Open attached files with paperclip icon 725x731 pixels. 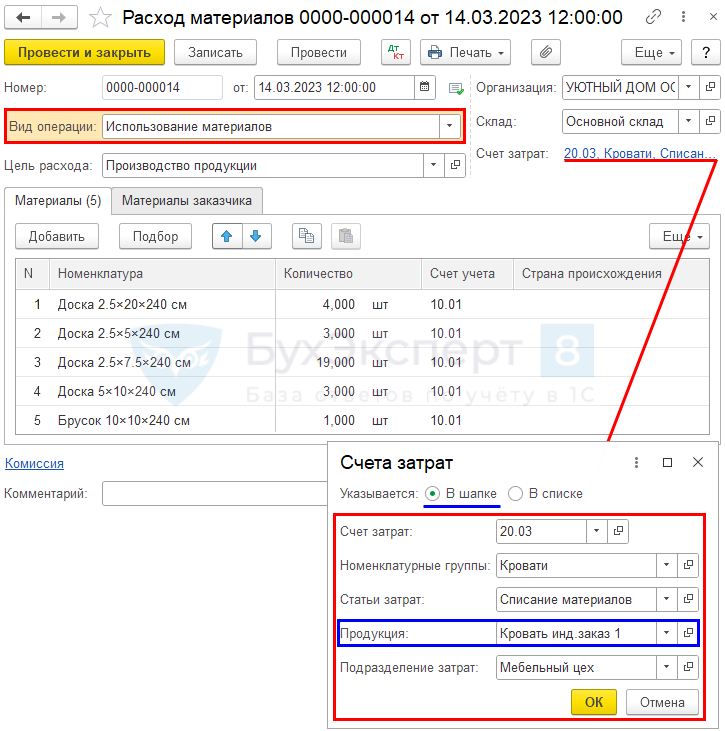(545, 52)
